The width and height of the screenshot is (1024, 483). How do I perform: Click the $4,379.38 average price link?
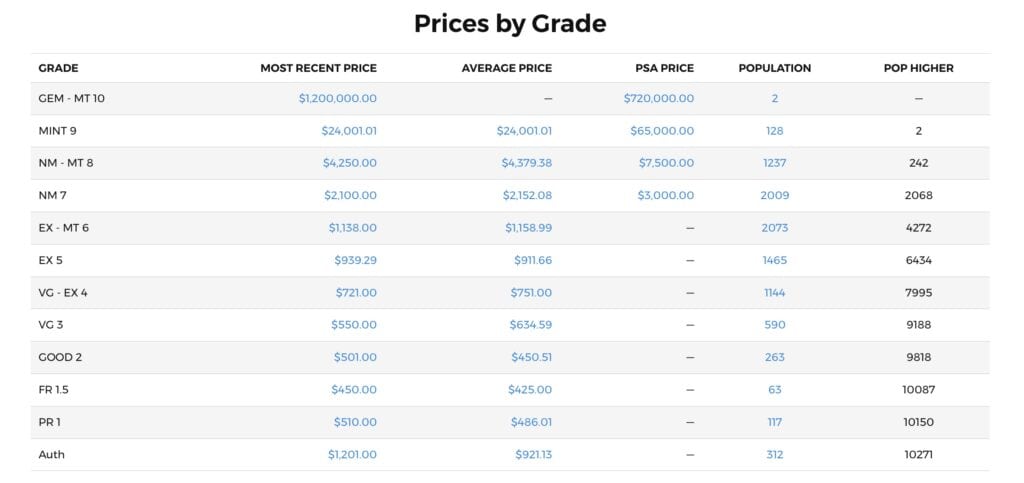click(x=526, y=163)
